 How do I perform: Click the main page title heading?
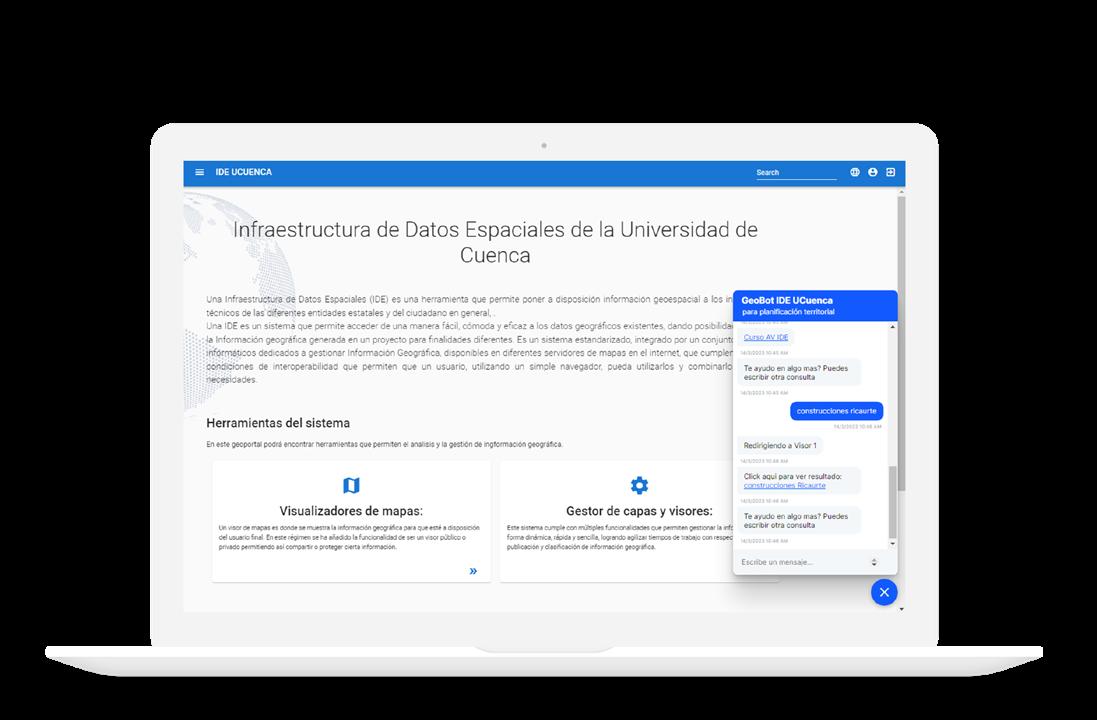click(495, 242)
